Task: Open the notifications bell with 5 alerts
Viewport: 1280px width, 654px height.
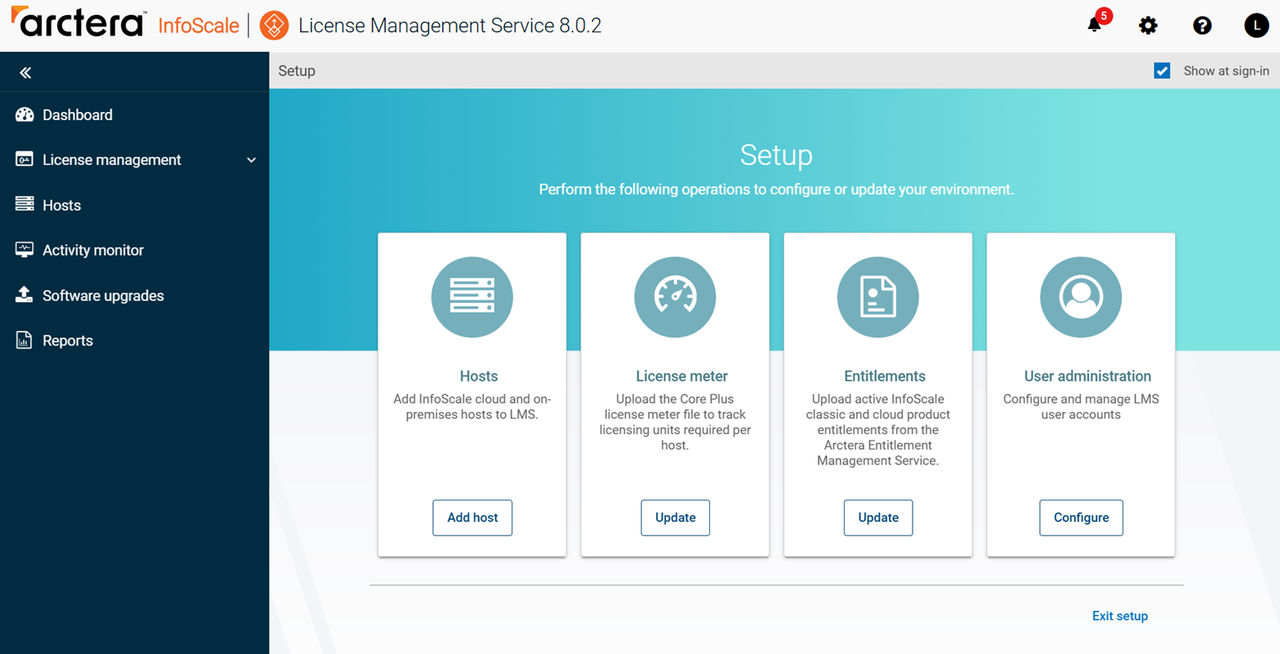Action: point(1095,25)
